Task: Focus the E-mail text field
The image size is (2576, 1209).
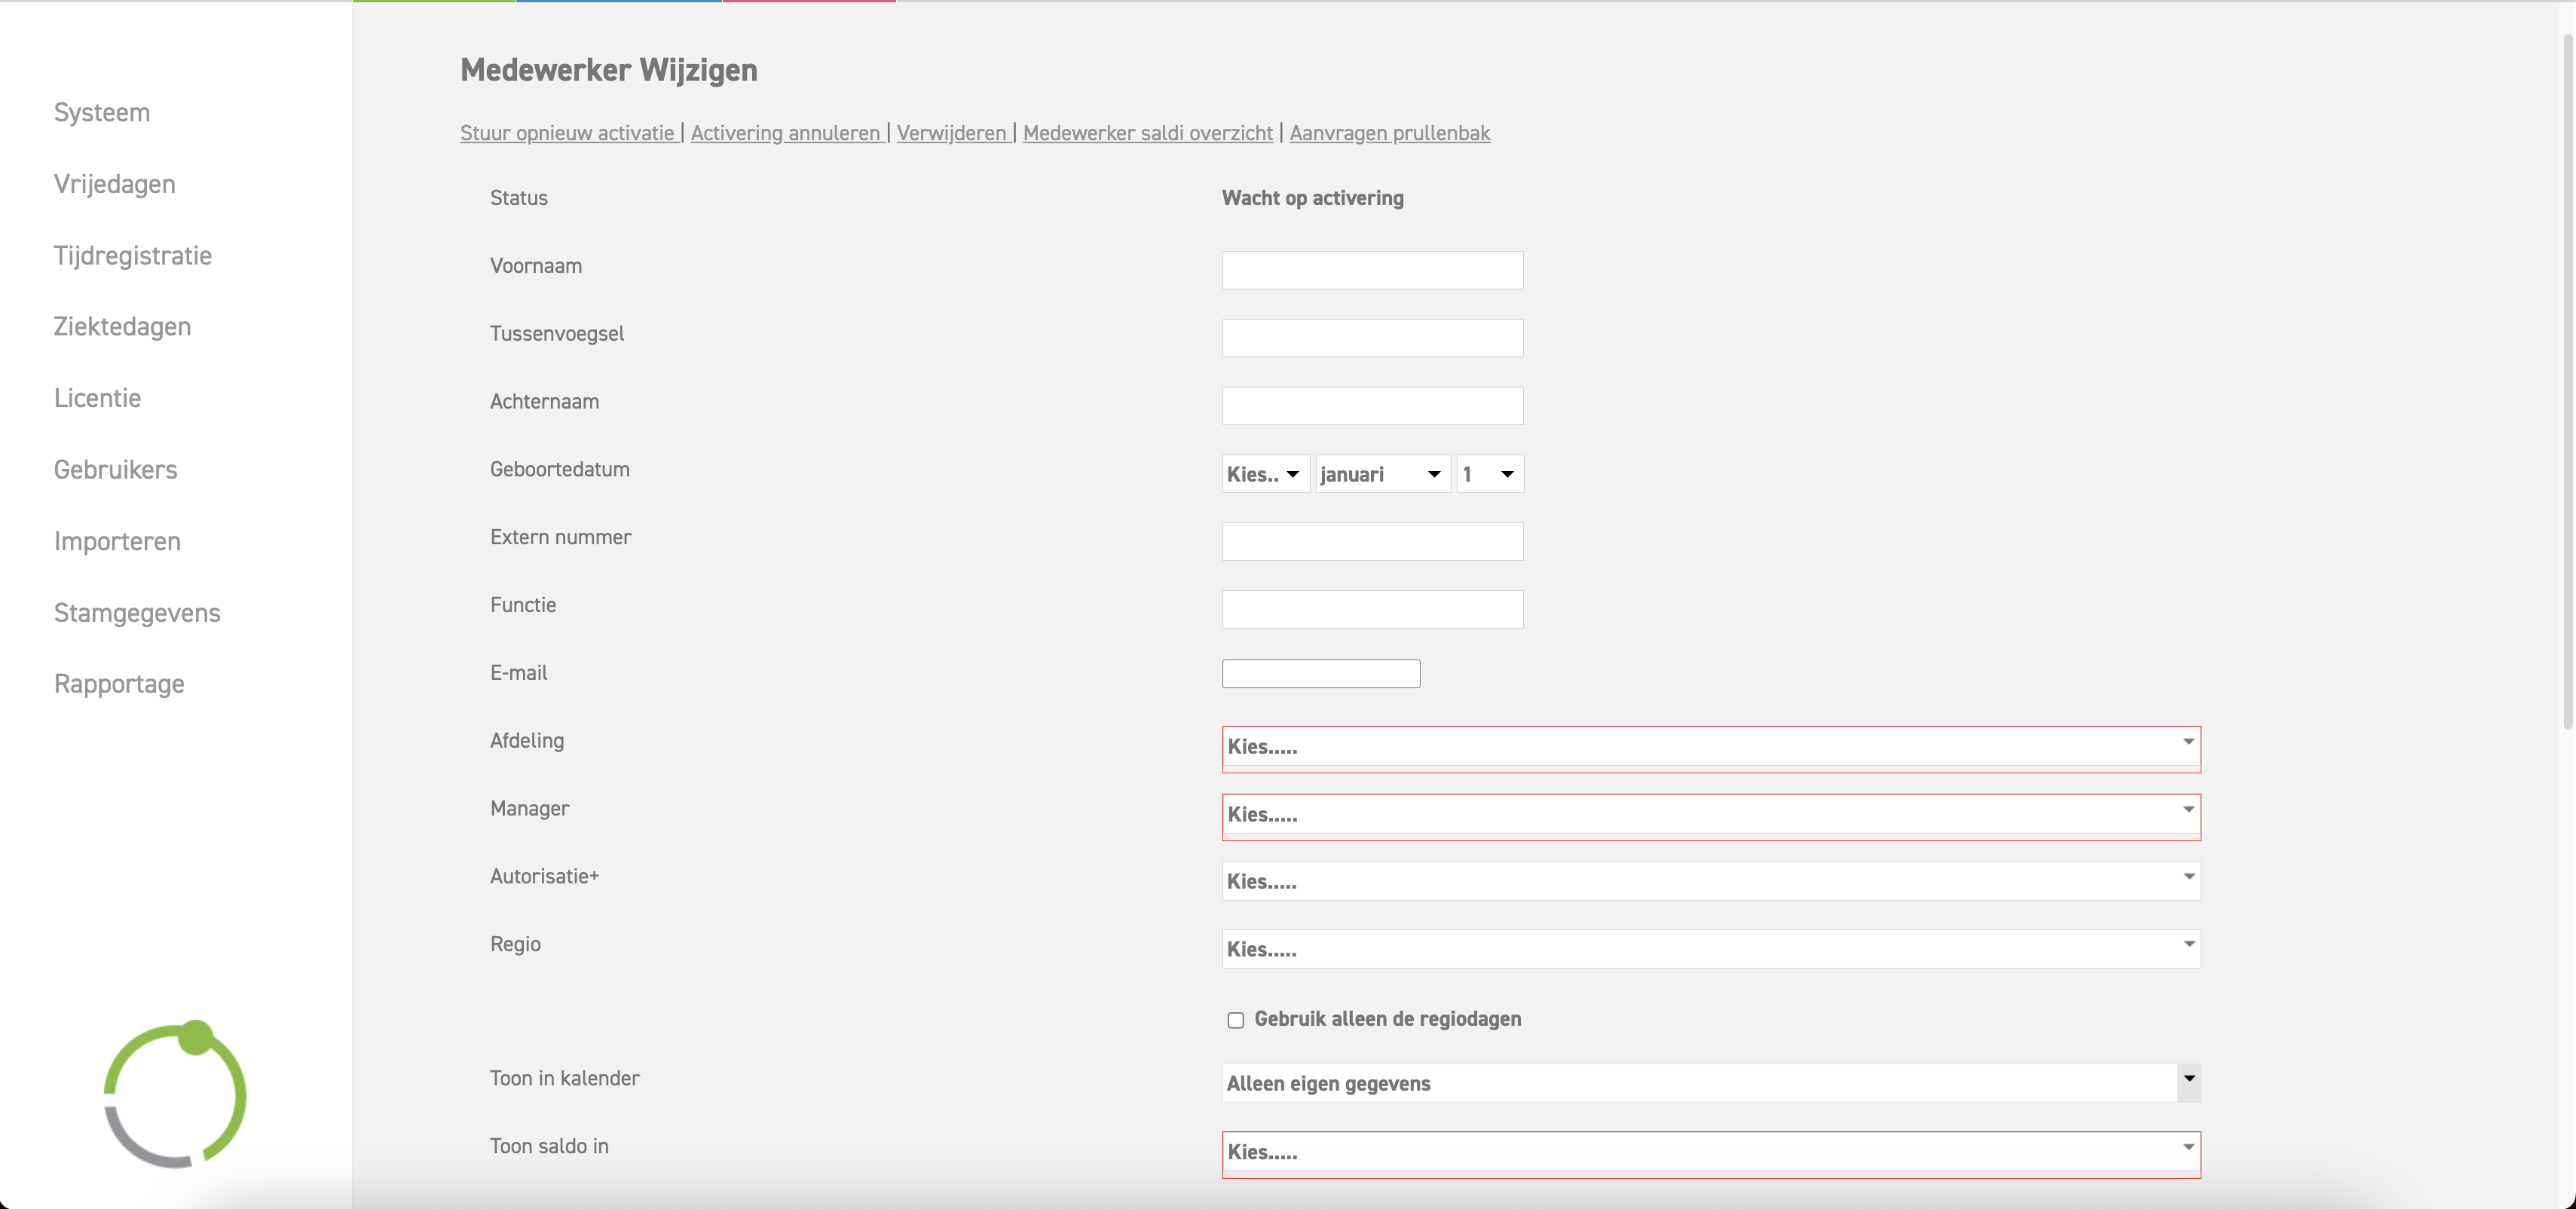Action: tap(1320, 674)
